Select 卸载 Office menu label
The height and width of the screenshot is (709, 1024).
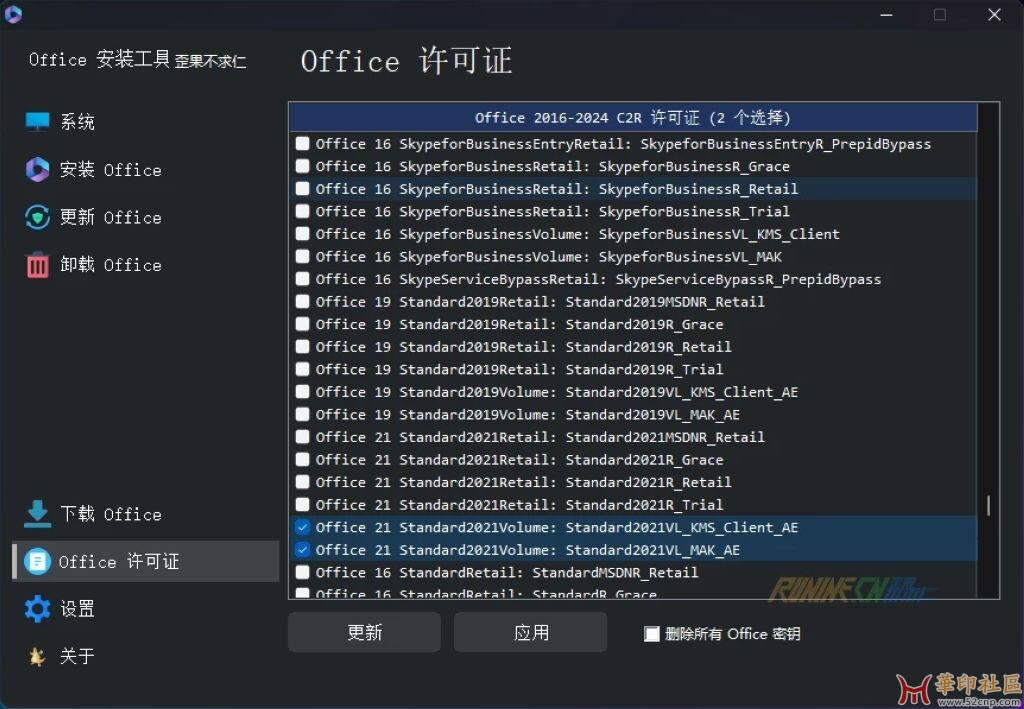point(110,265)
